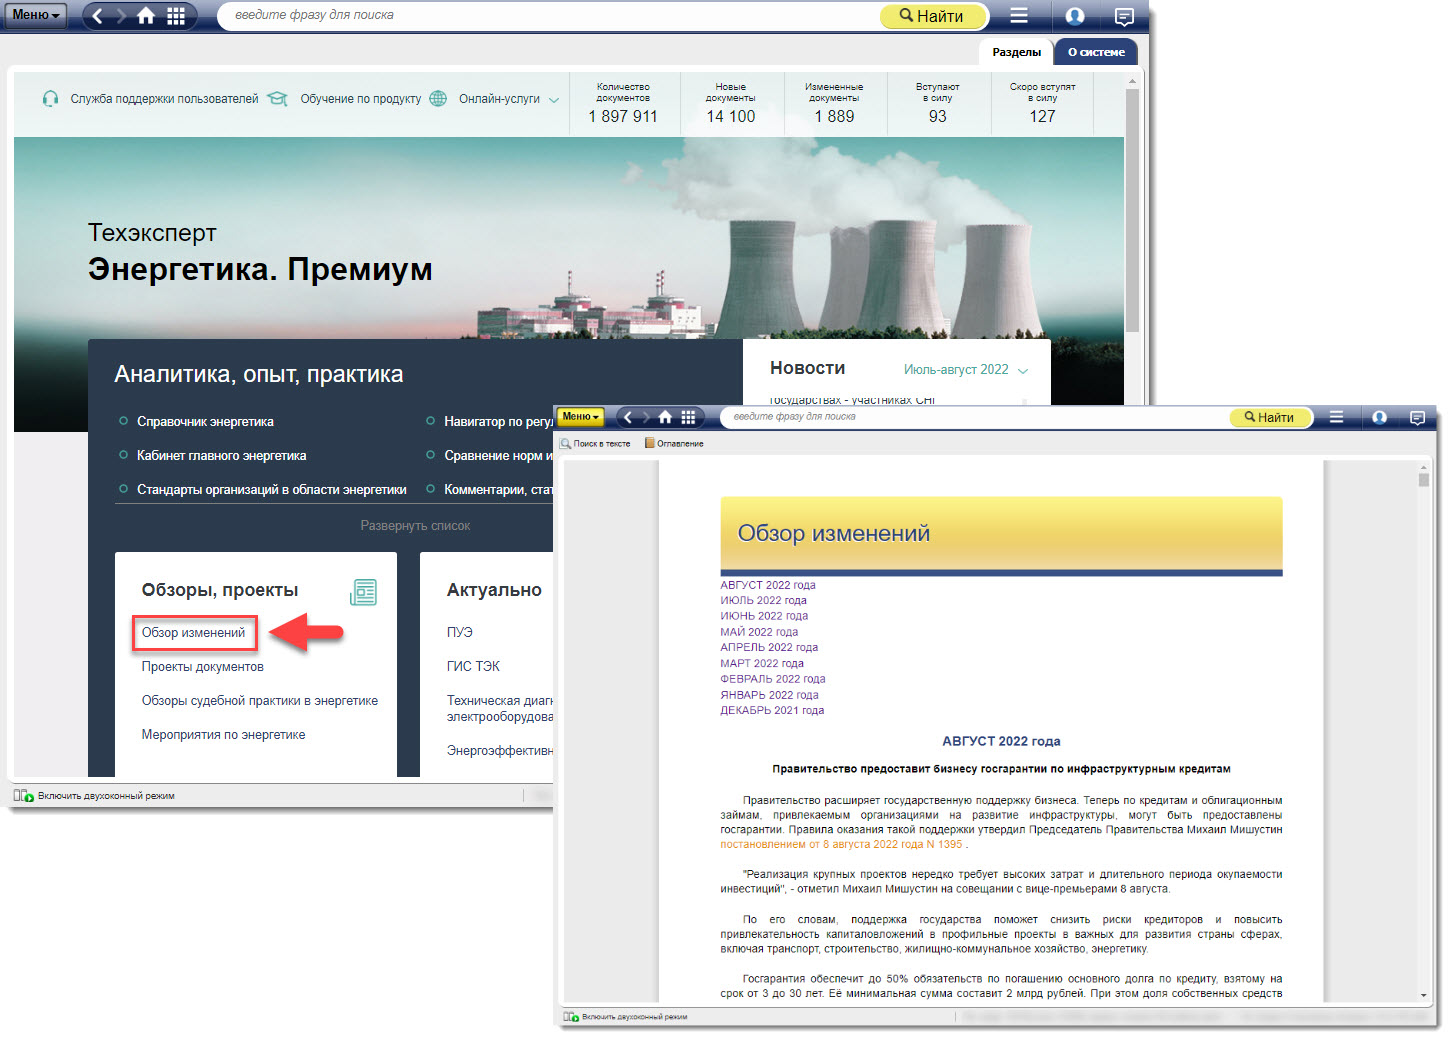Screen dimensions: 1448x1037
Task: Jump to АВГУСТ 2022 года in the contents list
Action: [768, 585]
